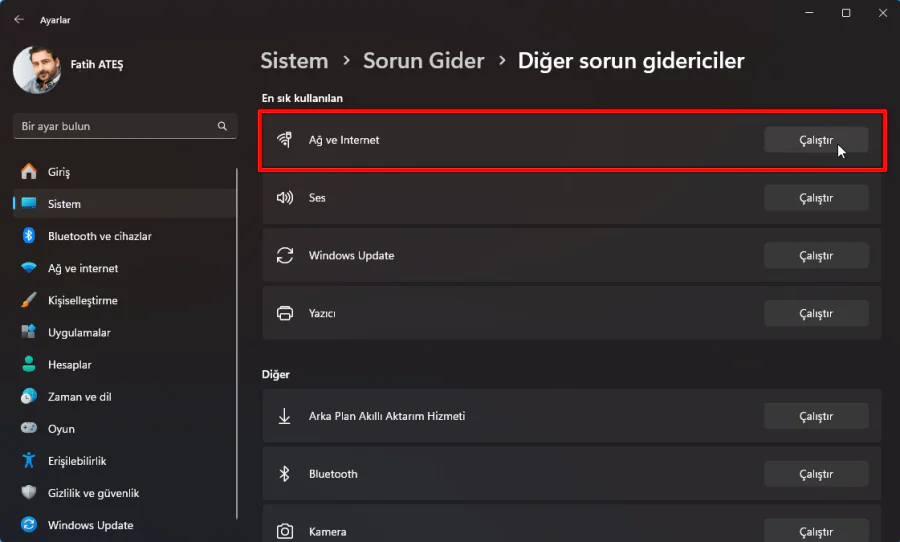Image resolution: width=900 pixels, height=542 pixels.
Task: Click the gamepad icon beside Oyun
Action: coord(29,428)
